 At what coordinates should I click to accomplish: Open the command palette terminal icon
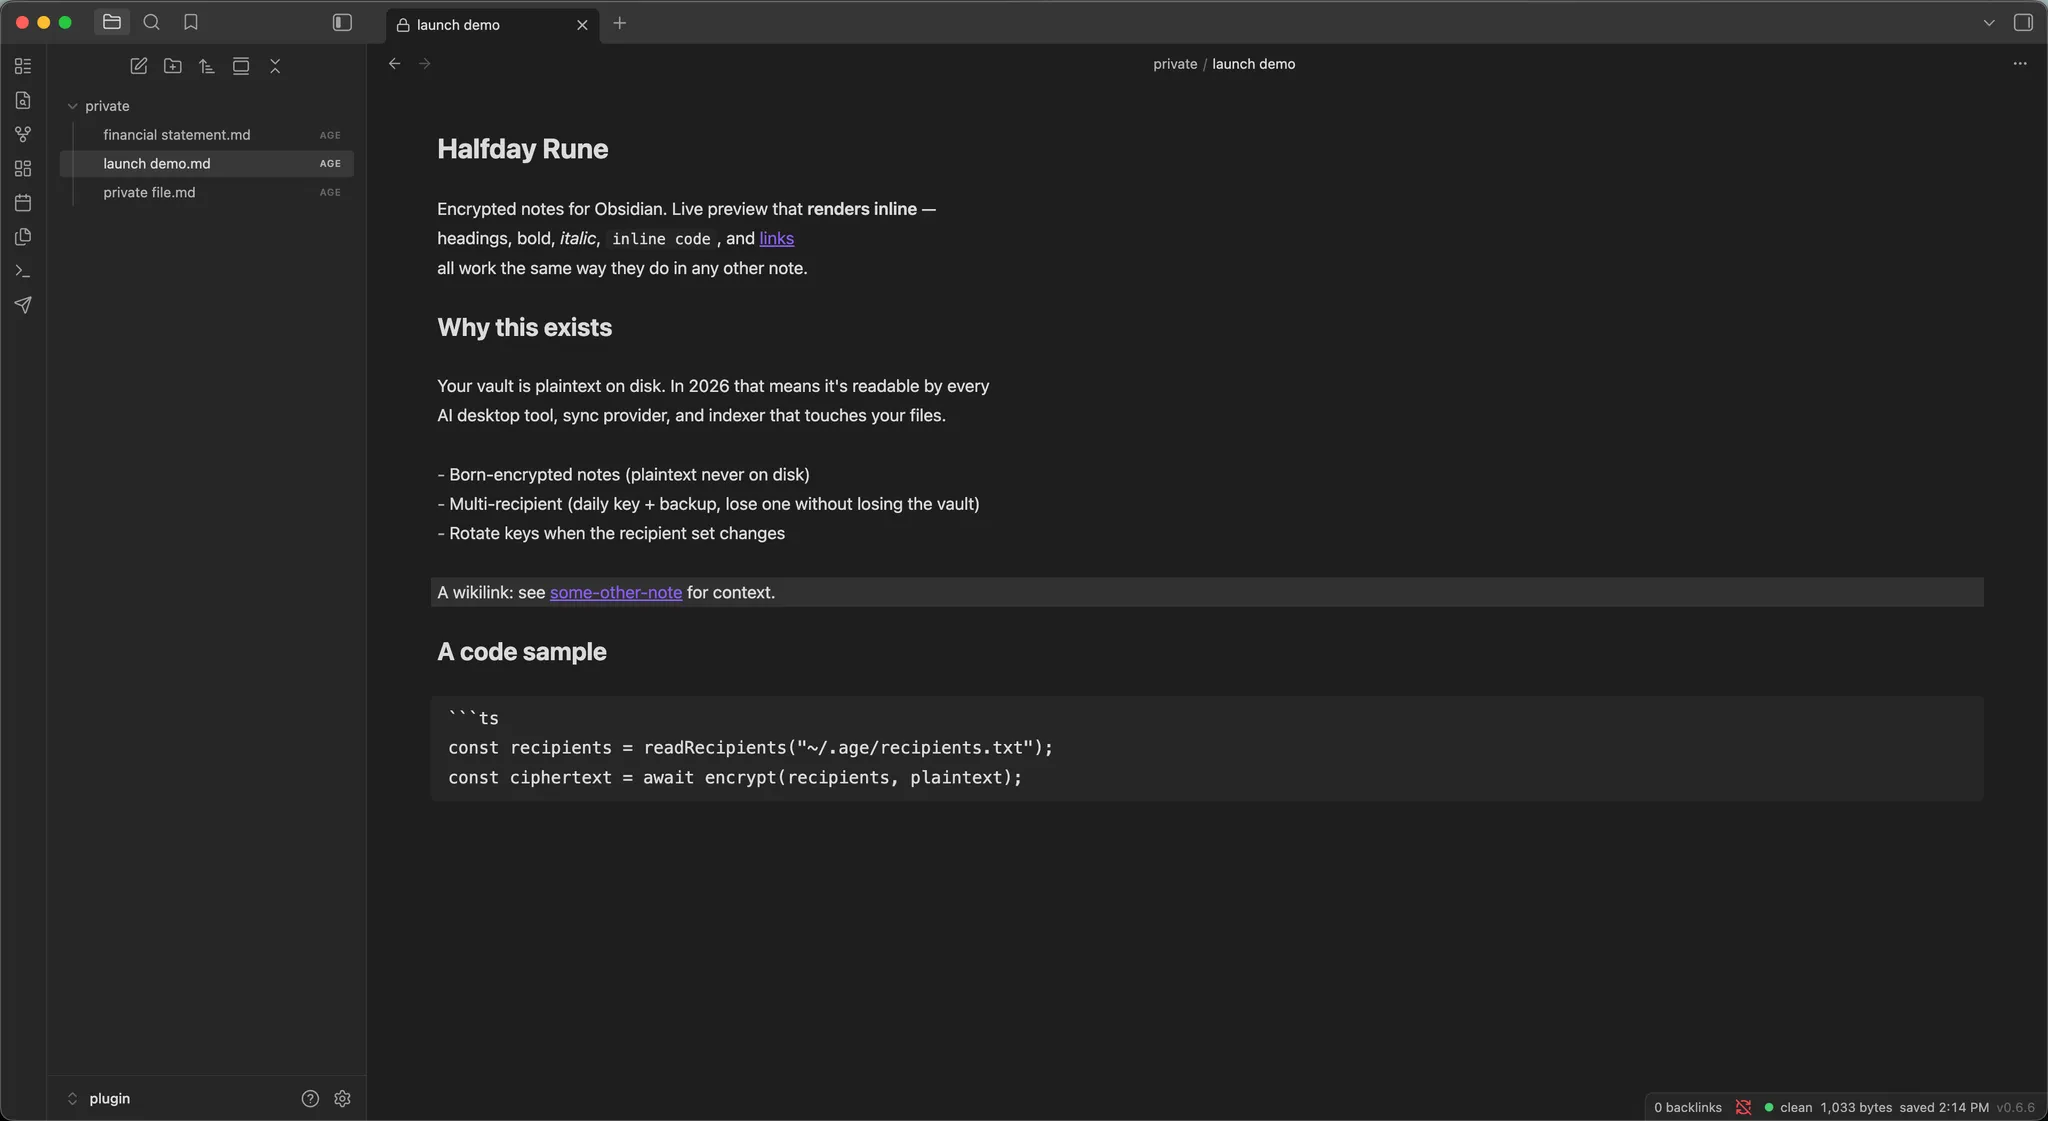pos(23,271)
